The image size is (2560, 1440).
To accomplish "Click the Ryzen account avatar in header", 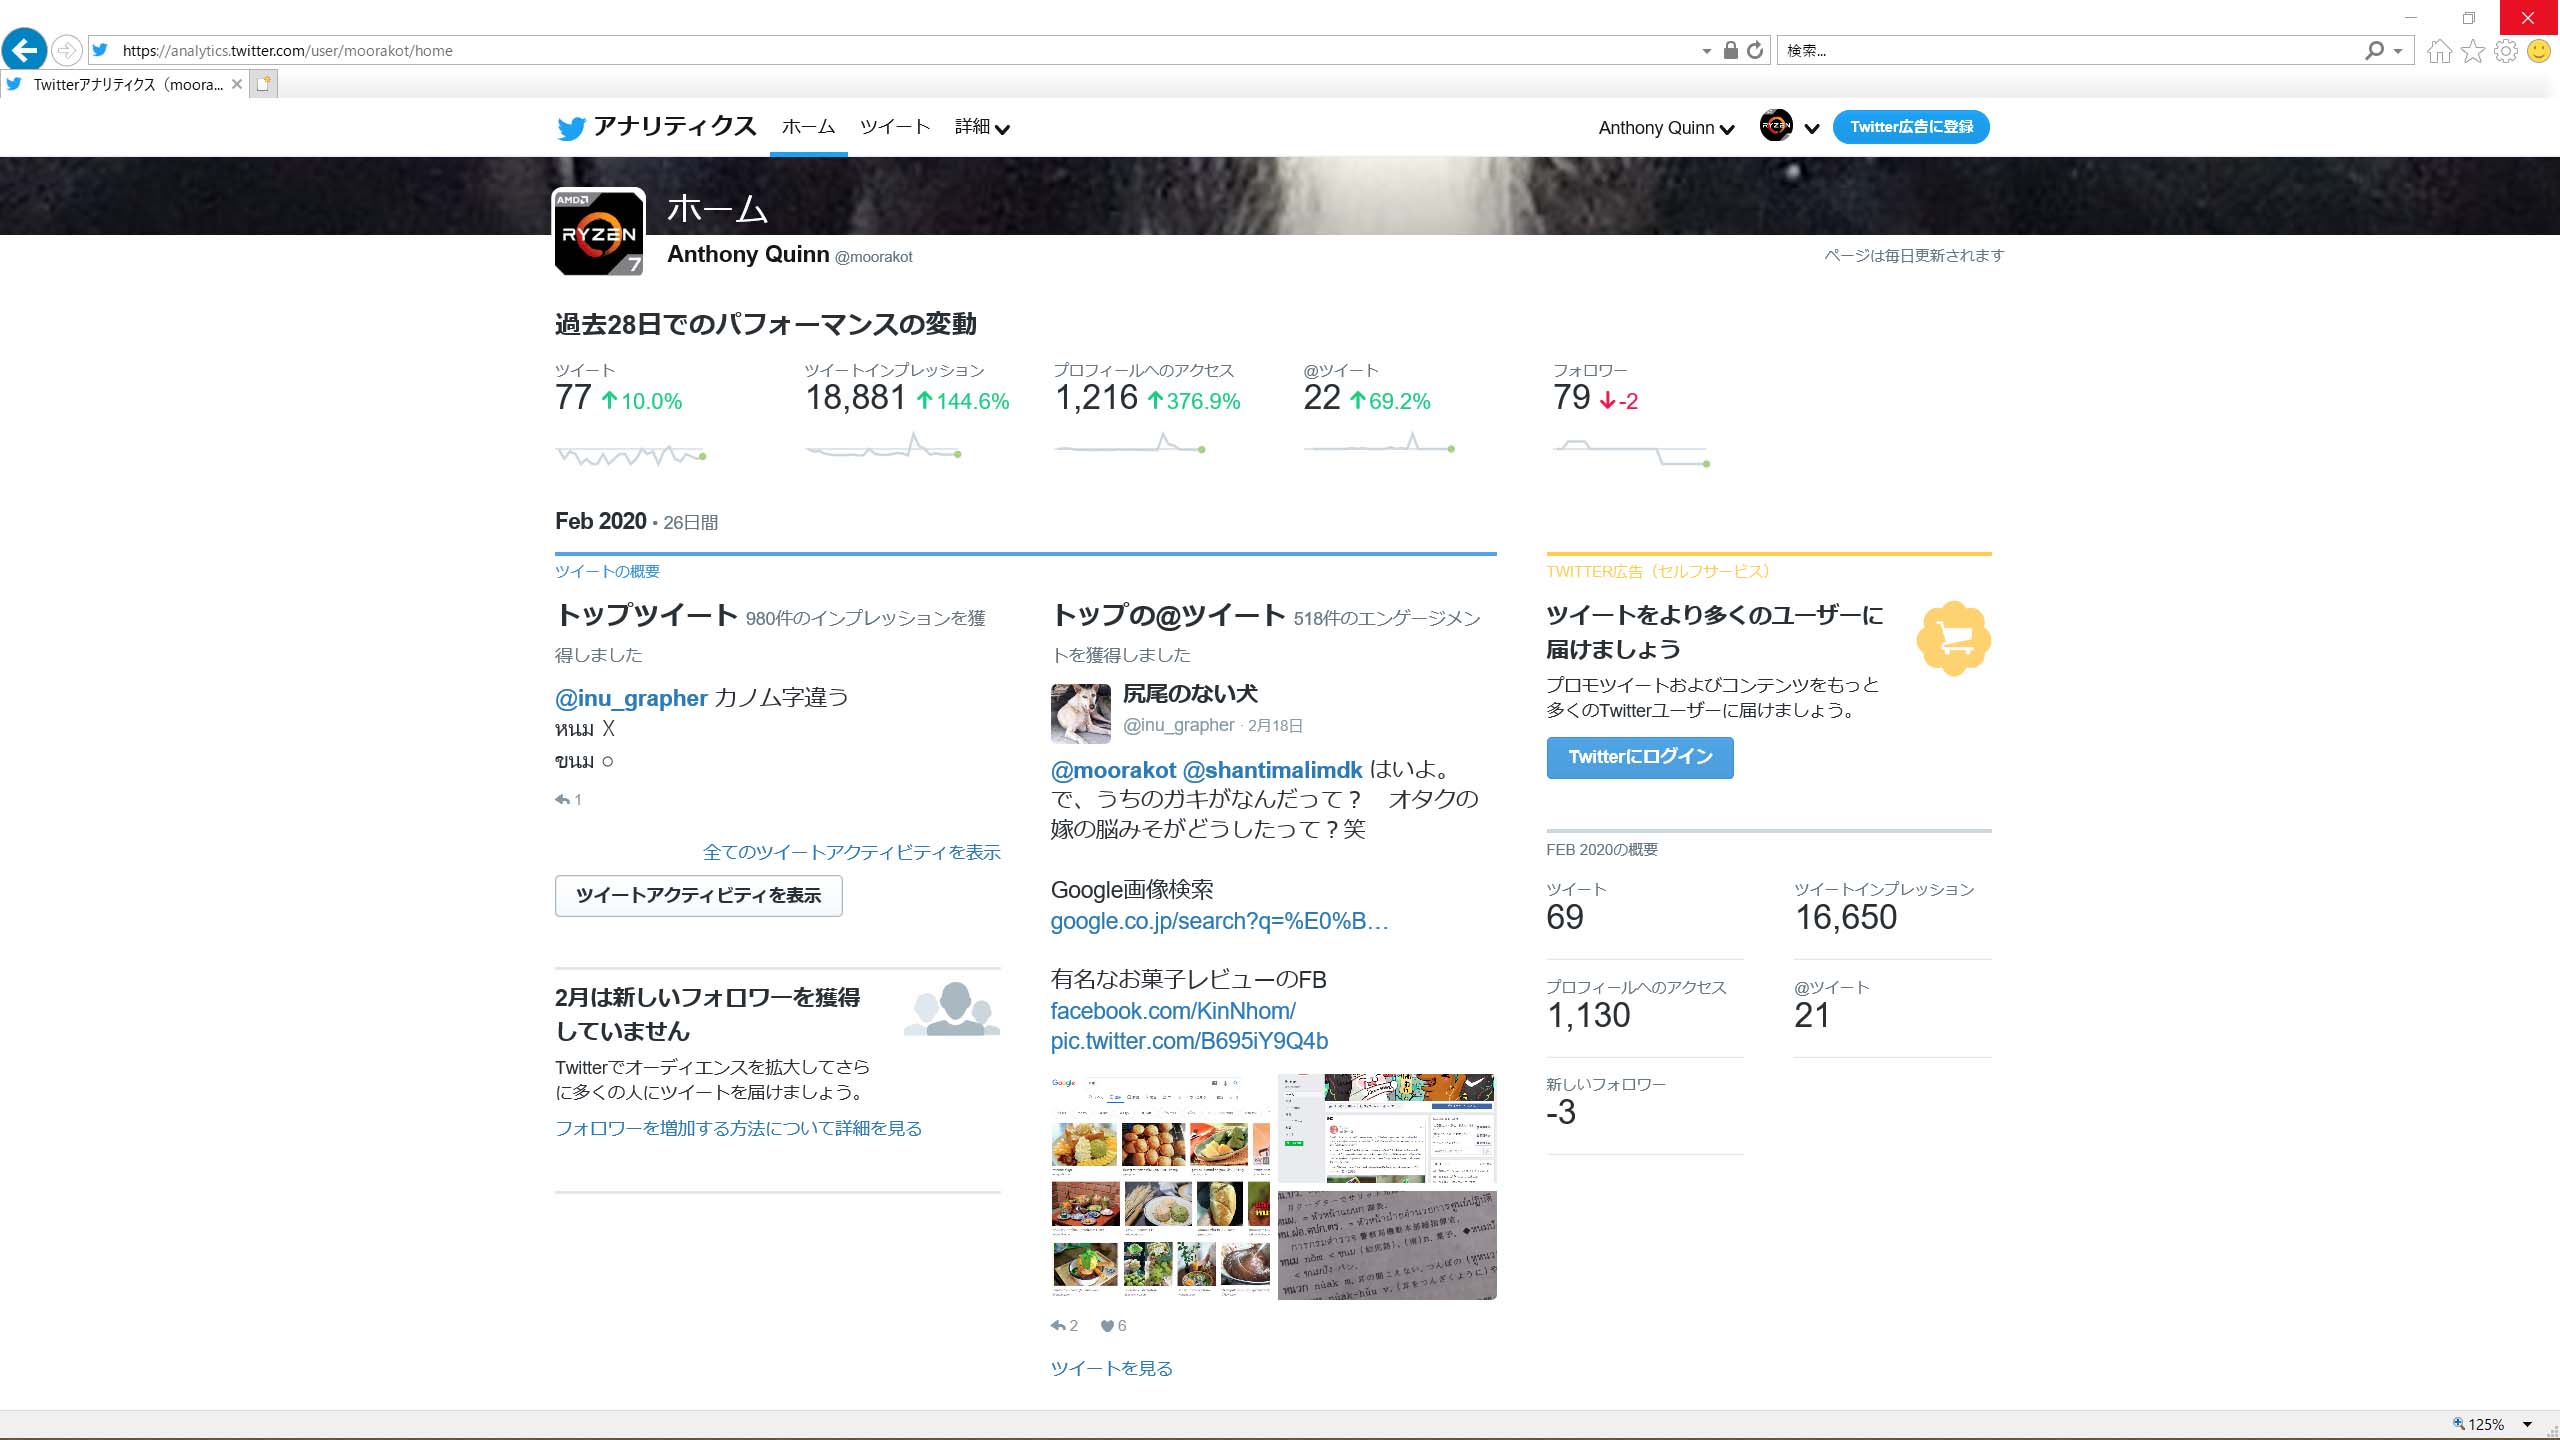I will (x=1776, y=126).
